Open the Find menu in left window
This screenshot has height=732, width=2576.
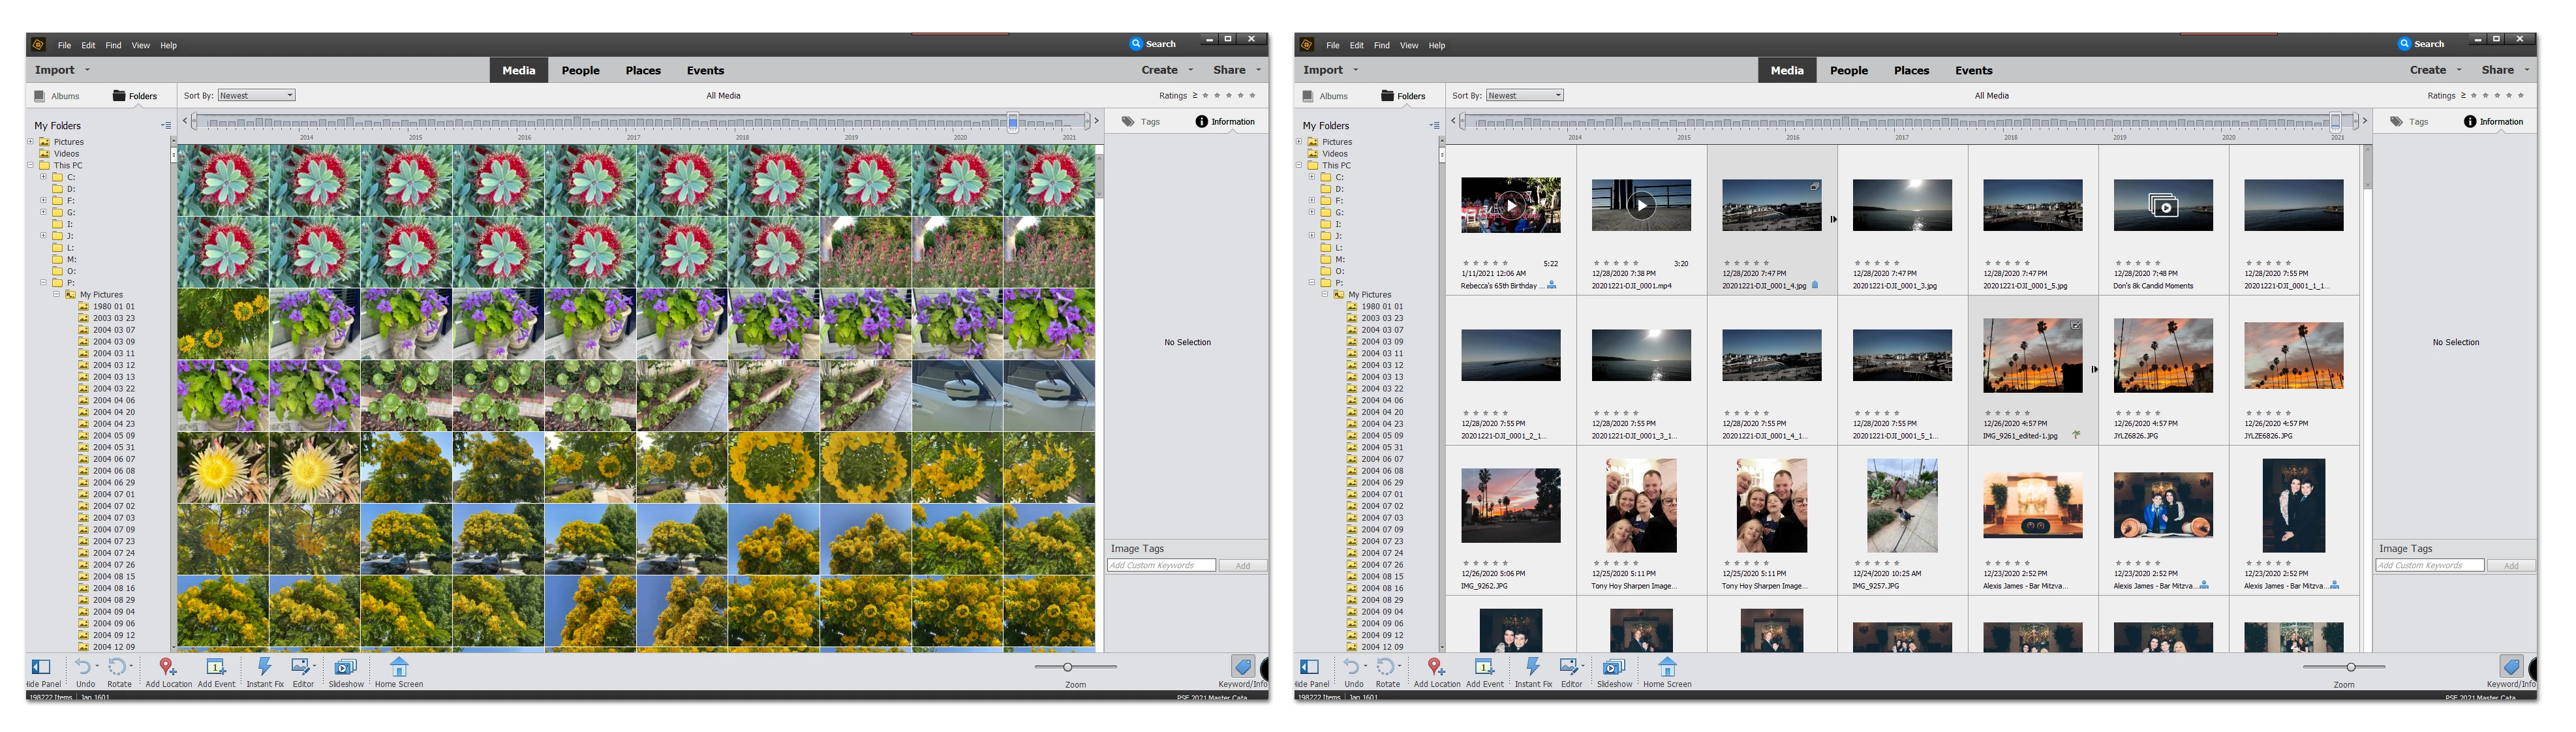pos(113,45)
